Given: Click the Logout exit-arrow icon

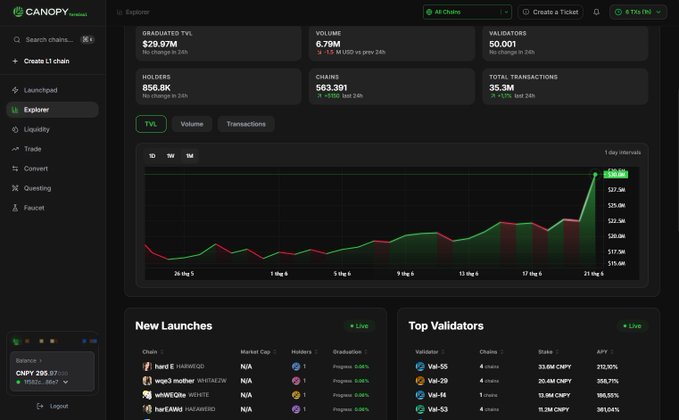Looking at the screenshot, I should [40, 406].
